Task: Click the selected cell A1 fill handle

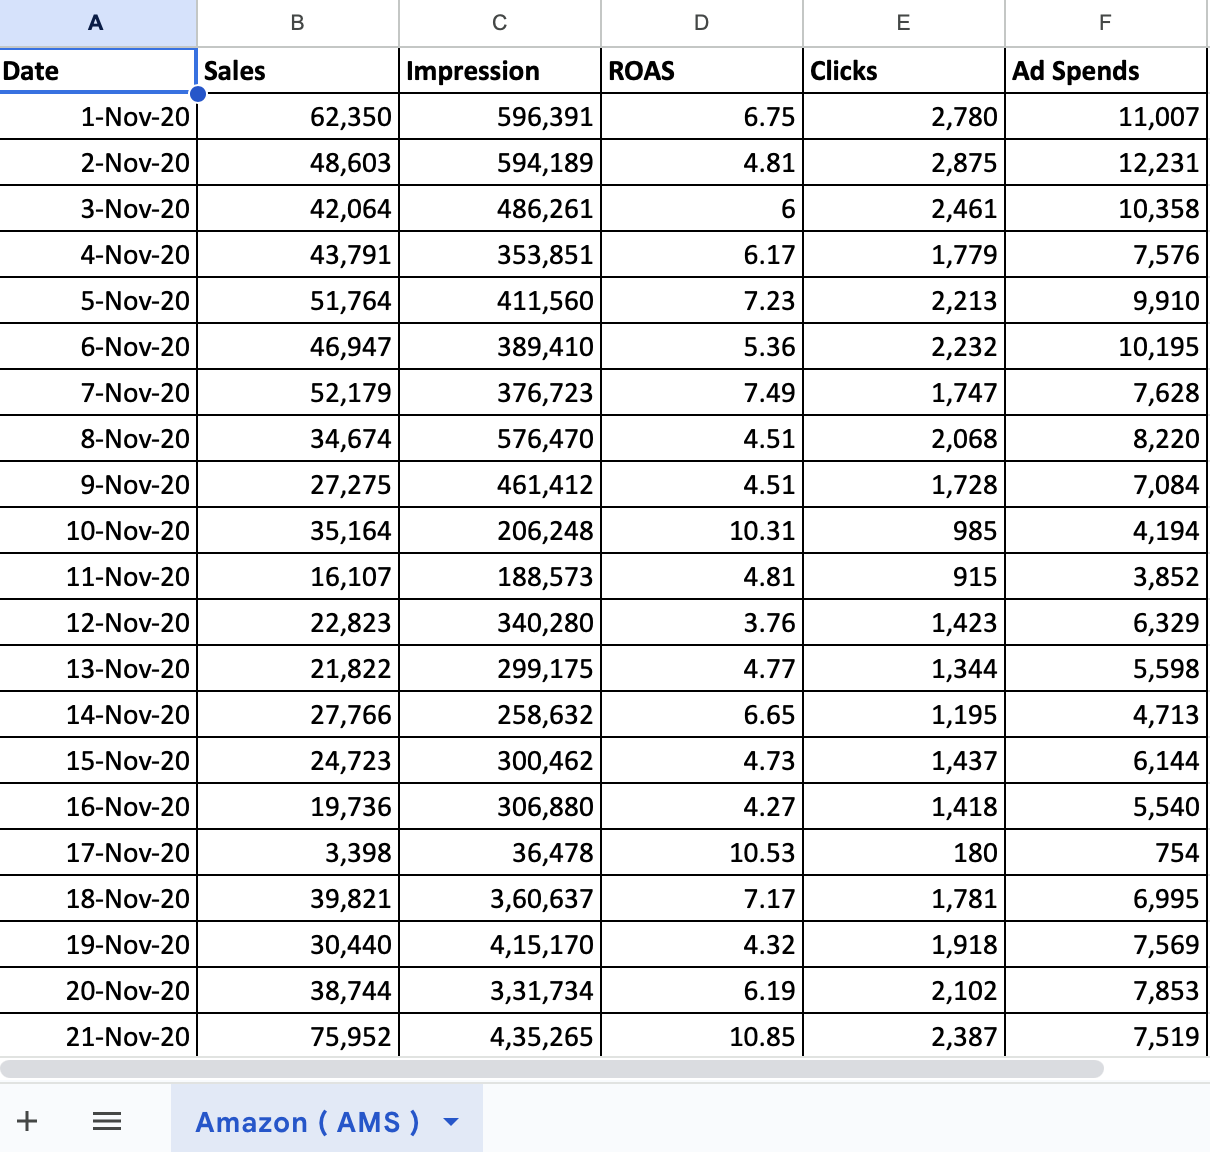Action: pyautogui.click(x=198, y=93)
